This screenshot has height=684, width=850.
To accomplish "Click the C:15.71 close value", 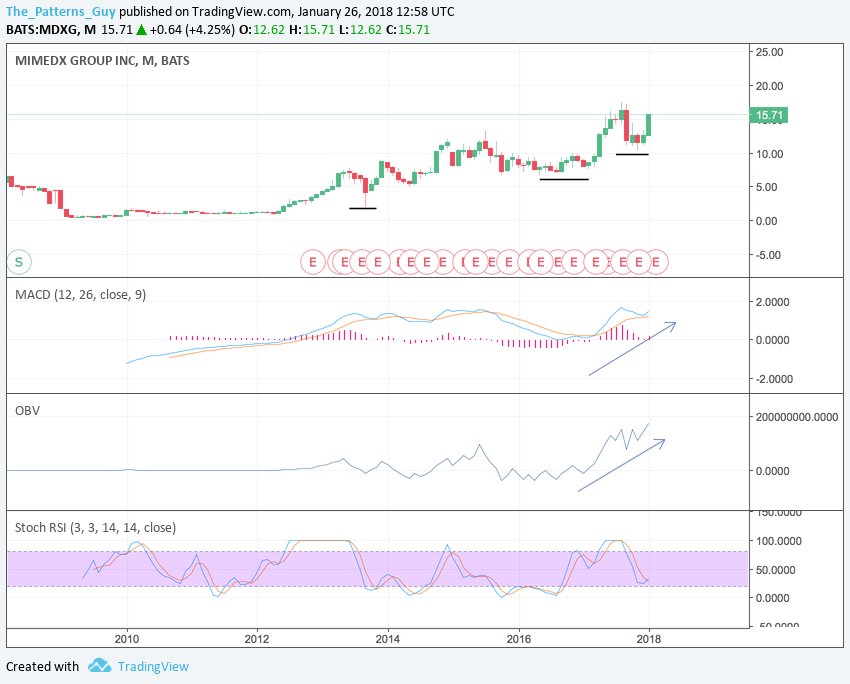I will (x=408, y=30).
